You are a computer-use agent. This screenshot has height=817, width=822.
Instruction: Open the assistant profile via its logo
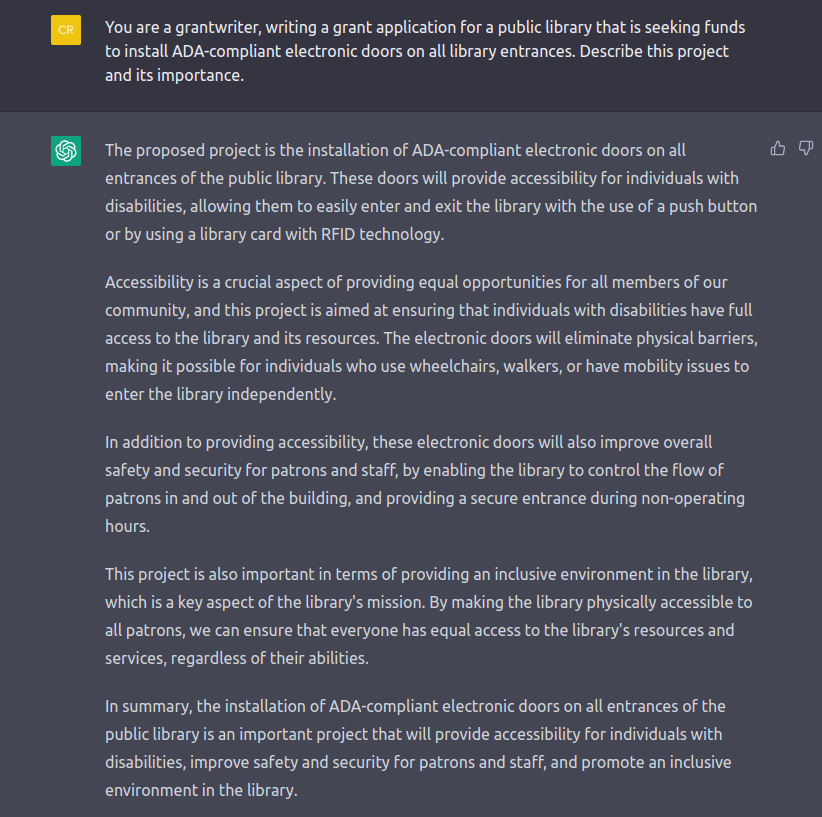coord(65,151)
